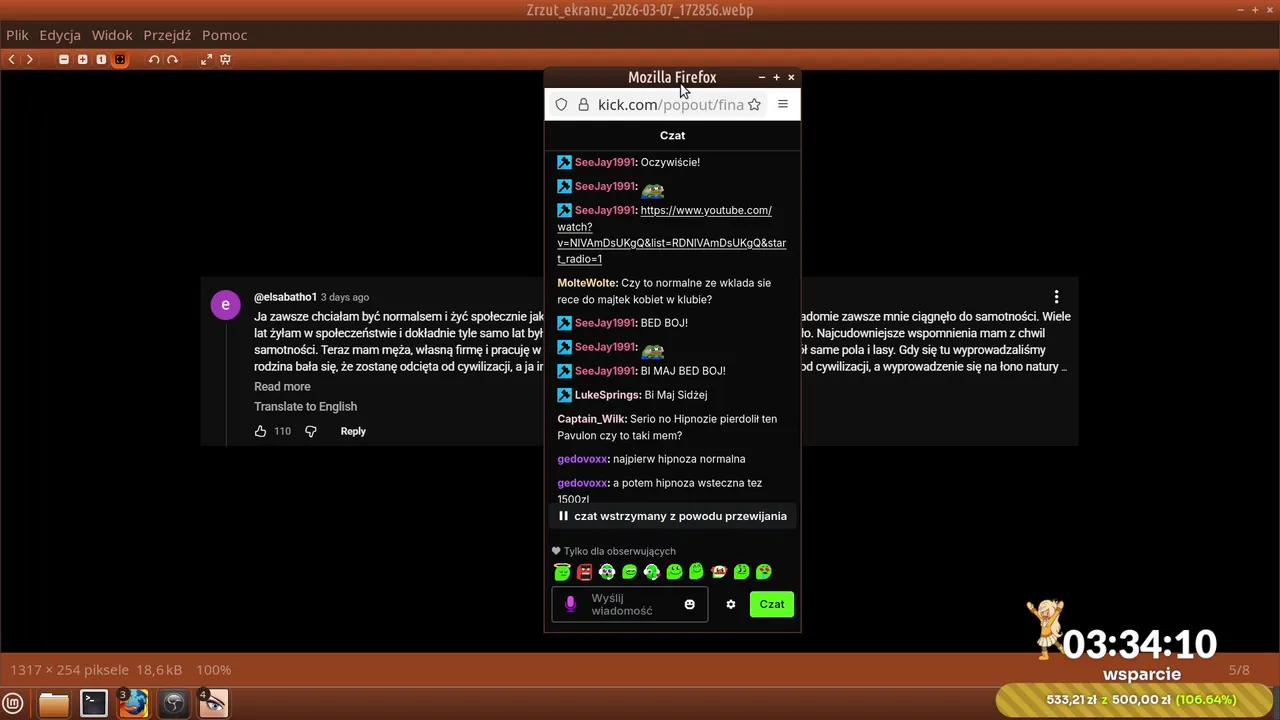This screenshot has height=720, width=1280.
Task: Toggle best fit zoom in viewer toolbar
Action: click(x=120, y=60)
